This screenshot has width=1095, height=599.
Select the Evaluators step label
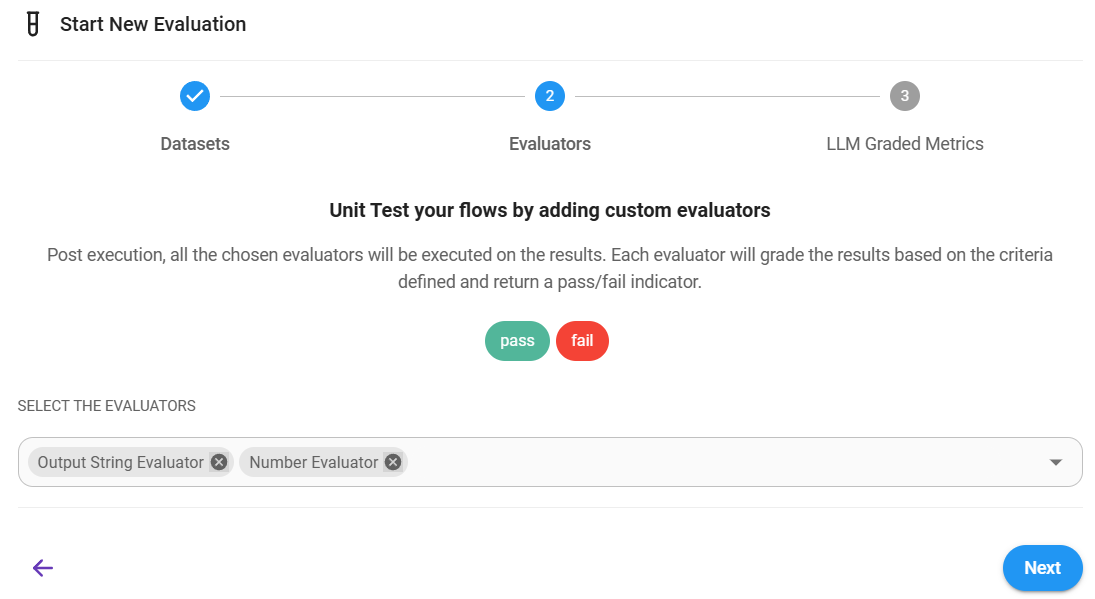coord(550,144)
